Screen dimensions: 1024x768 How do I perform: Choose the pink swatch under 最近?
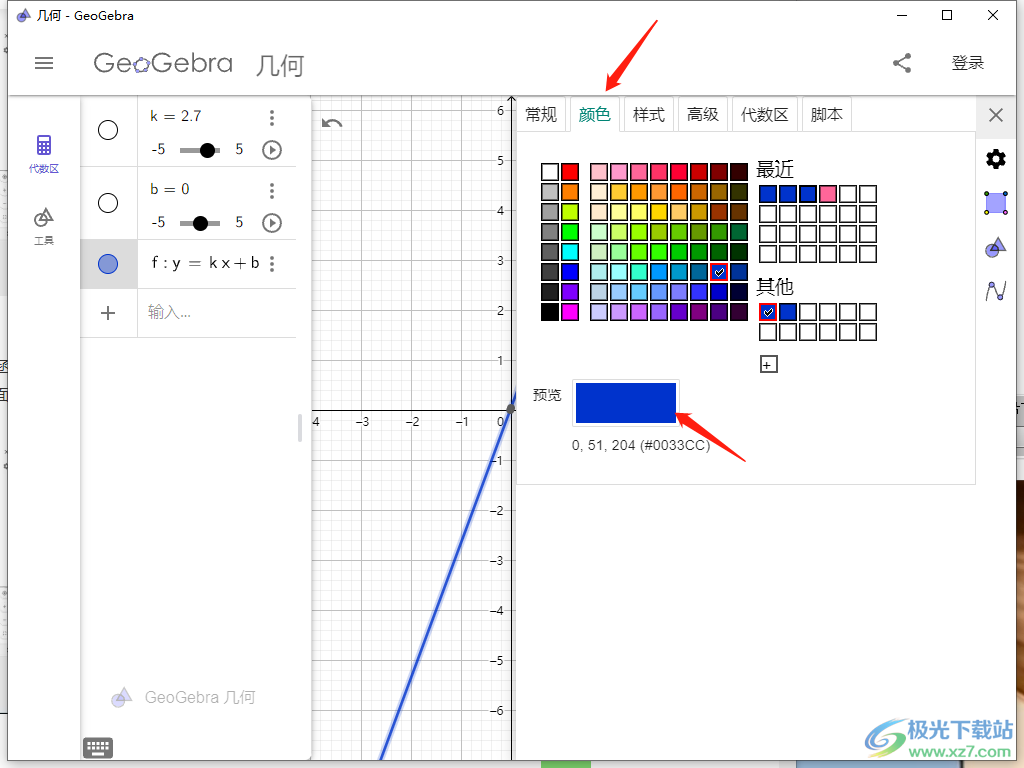click(x=828, y=194)
